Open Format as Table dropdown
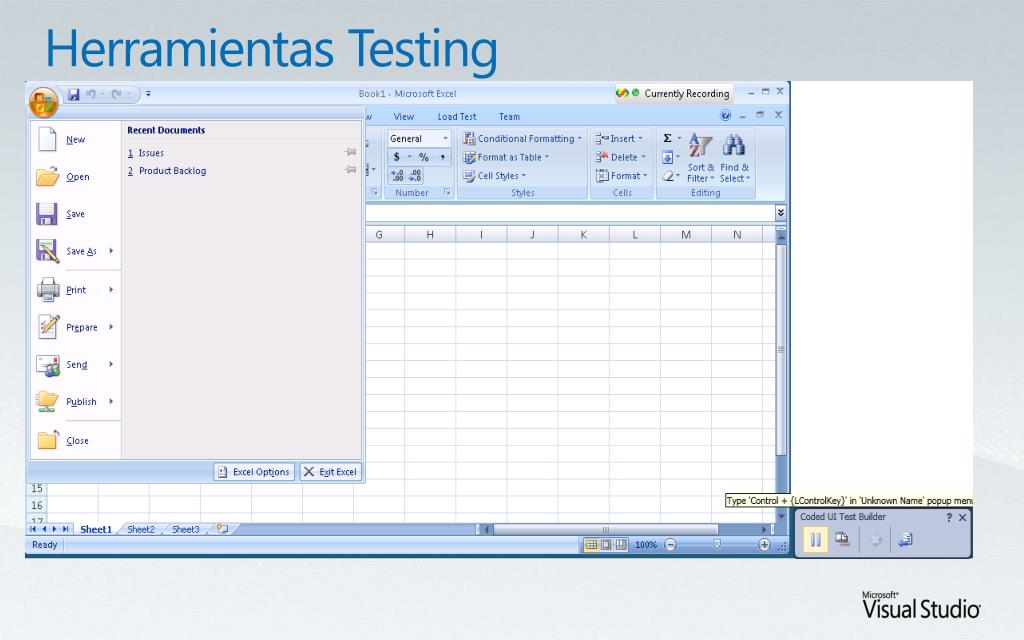The width and height of the screenshot is (1024, 640). 505,157
